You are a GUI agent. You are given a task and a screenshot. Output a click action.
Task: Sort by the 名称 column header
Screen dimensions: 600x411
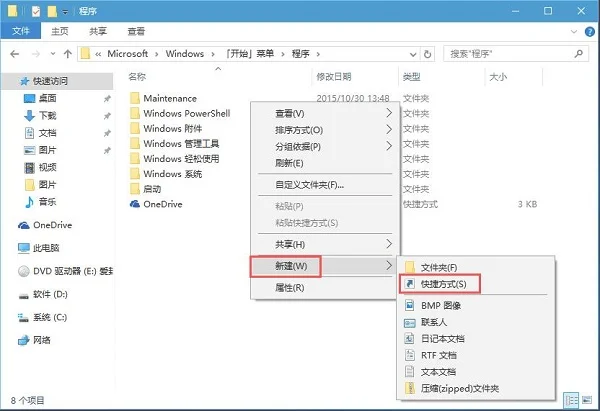point(137,77)
